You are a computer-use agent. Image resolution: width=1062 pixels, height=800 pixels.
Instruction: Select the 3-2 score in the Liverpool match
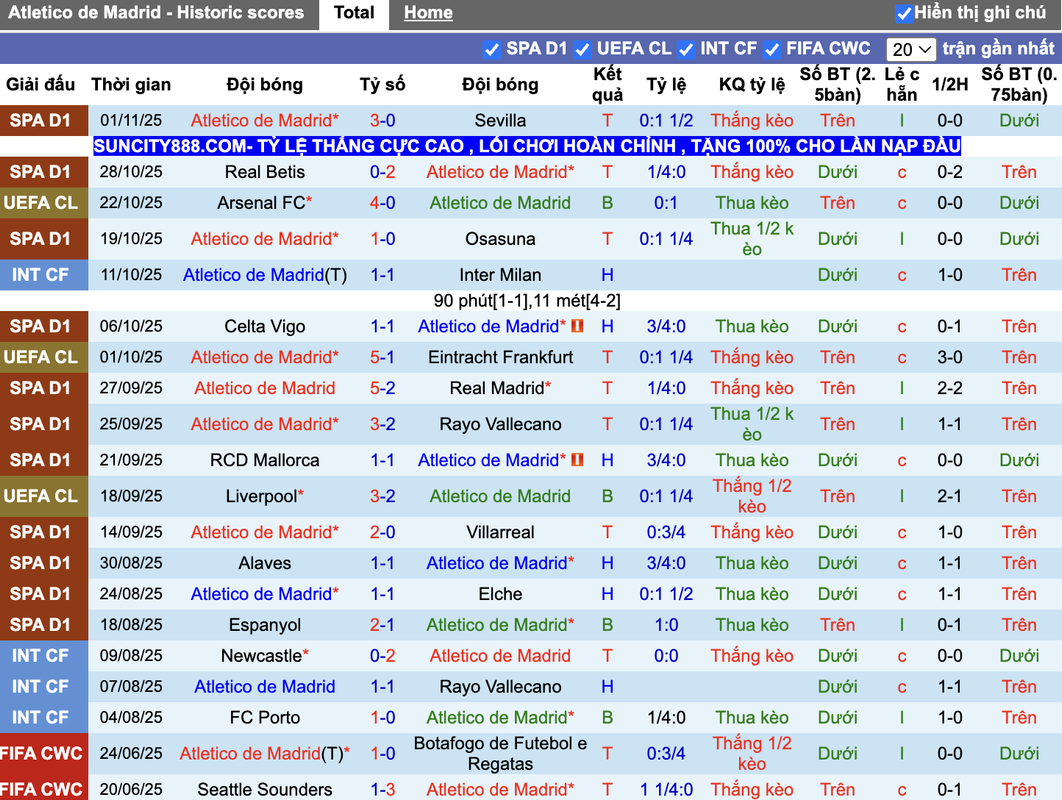point(383,497)
